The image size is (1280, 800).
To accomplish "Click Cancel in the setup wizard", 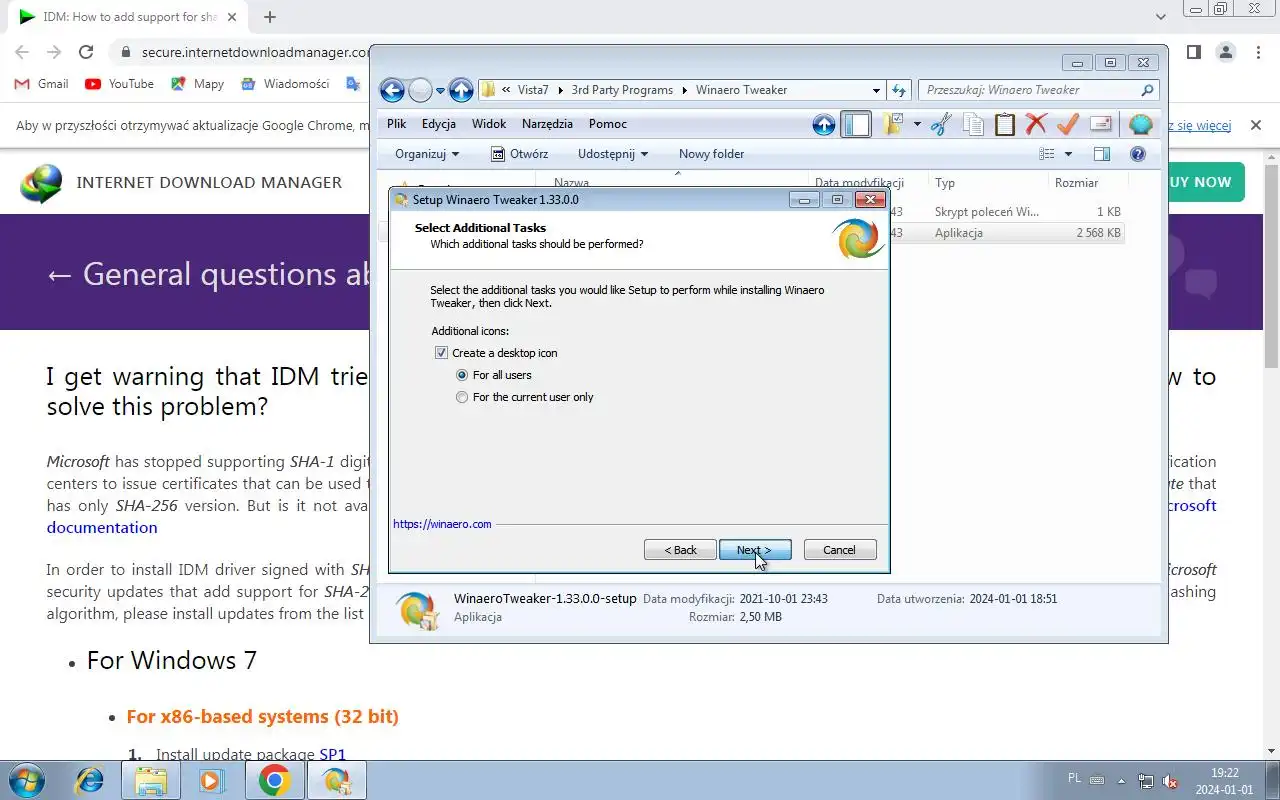I will (x=839, y=550).
